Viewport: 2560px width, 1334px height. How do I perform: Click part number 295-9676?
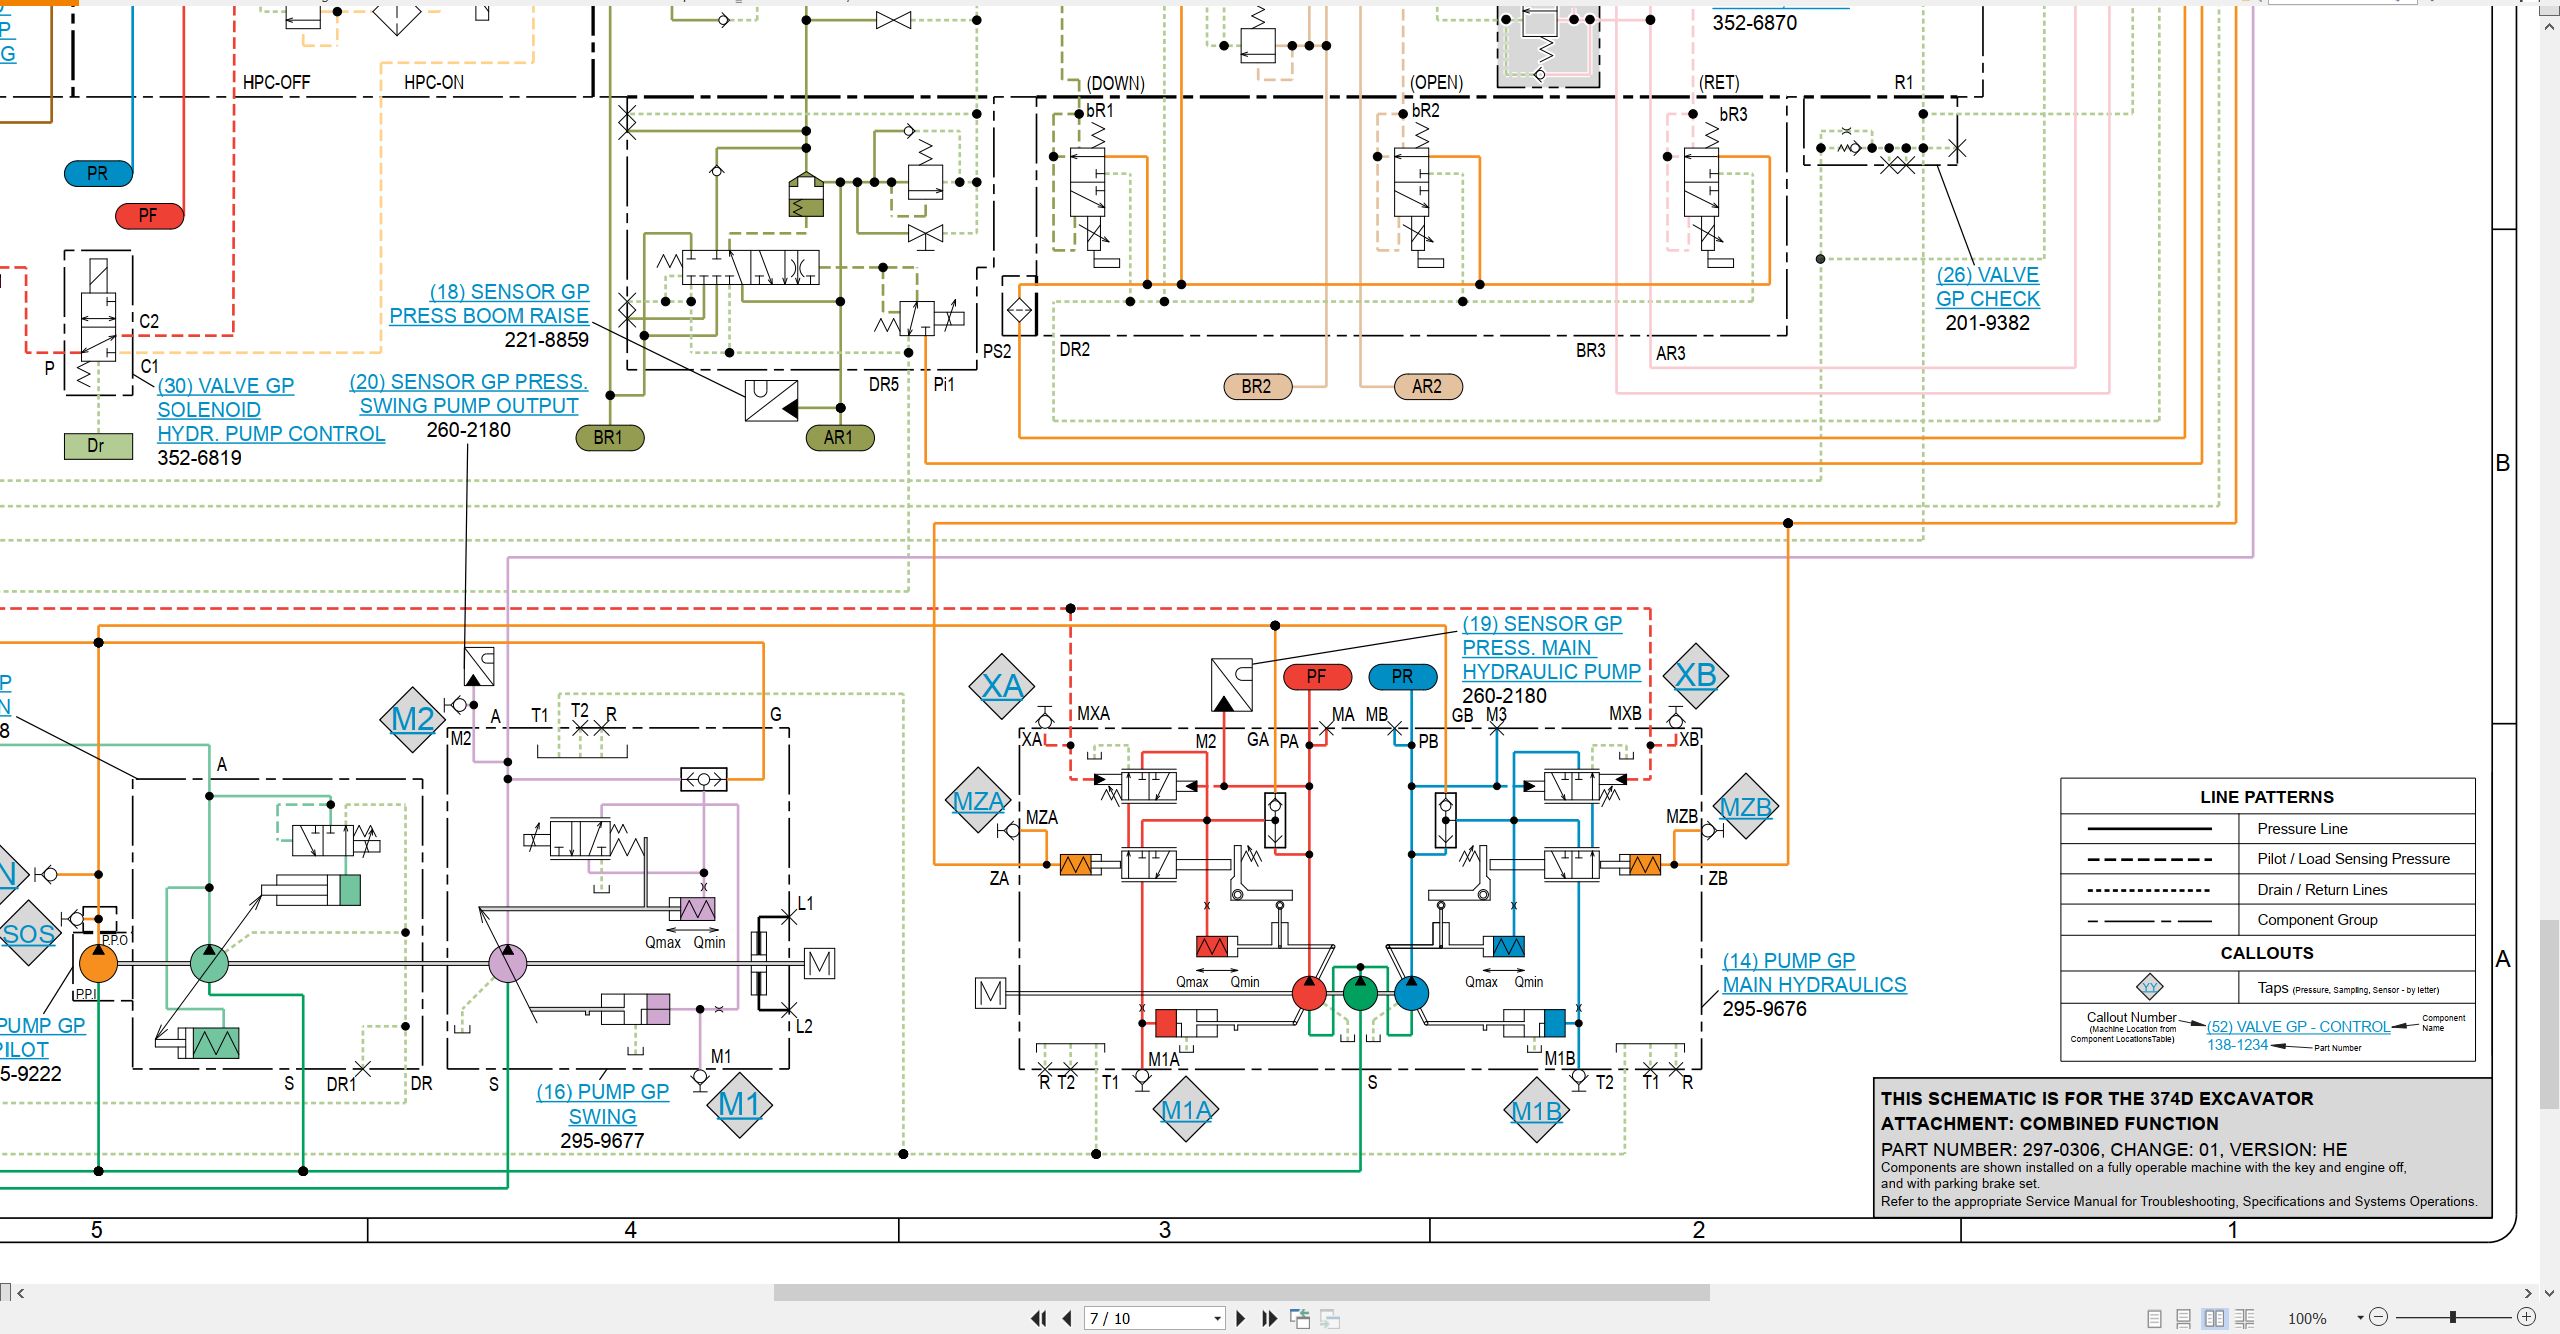point(1764,1009)
